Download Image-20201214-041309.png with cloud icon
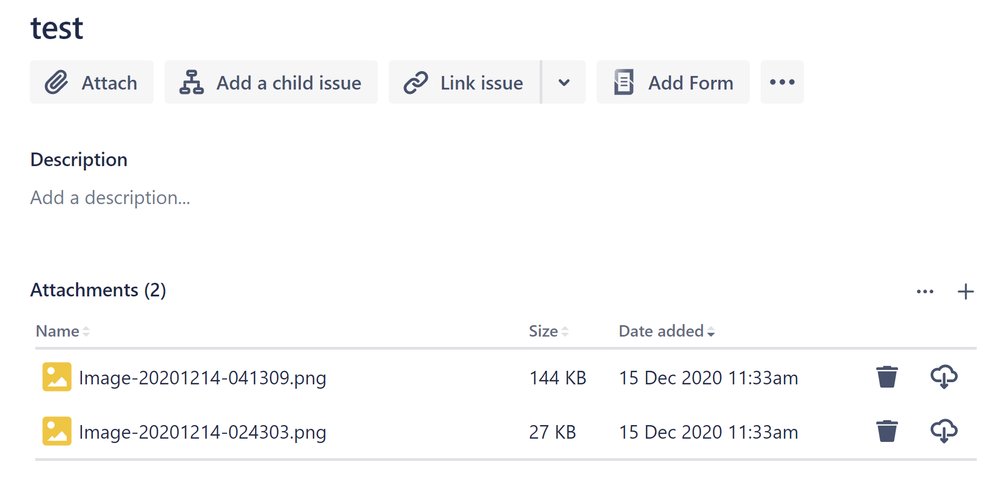Image resolution: width=999 pixels, height=494 pixels. point(944,377)
